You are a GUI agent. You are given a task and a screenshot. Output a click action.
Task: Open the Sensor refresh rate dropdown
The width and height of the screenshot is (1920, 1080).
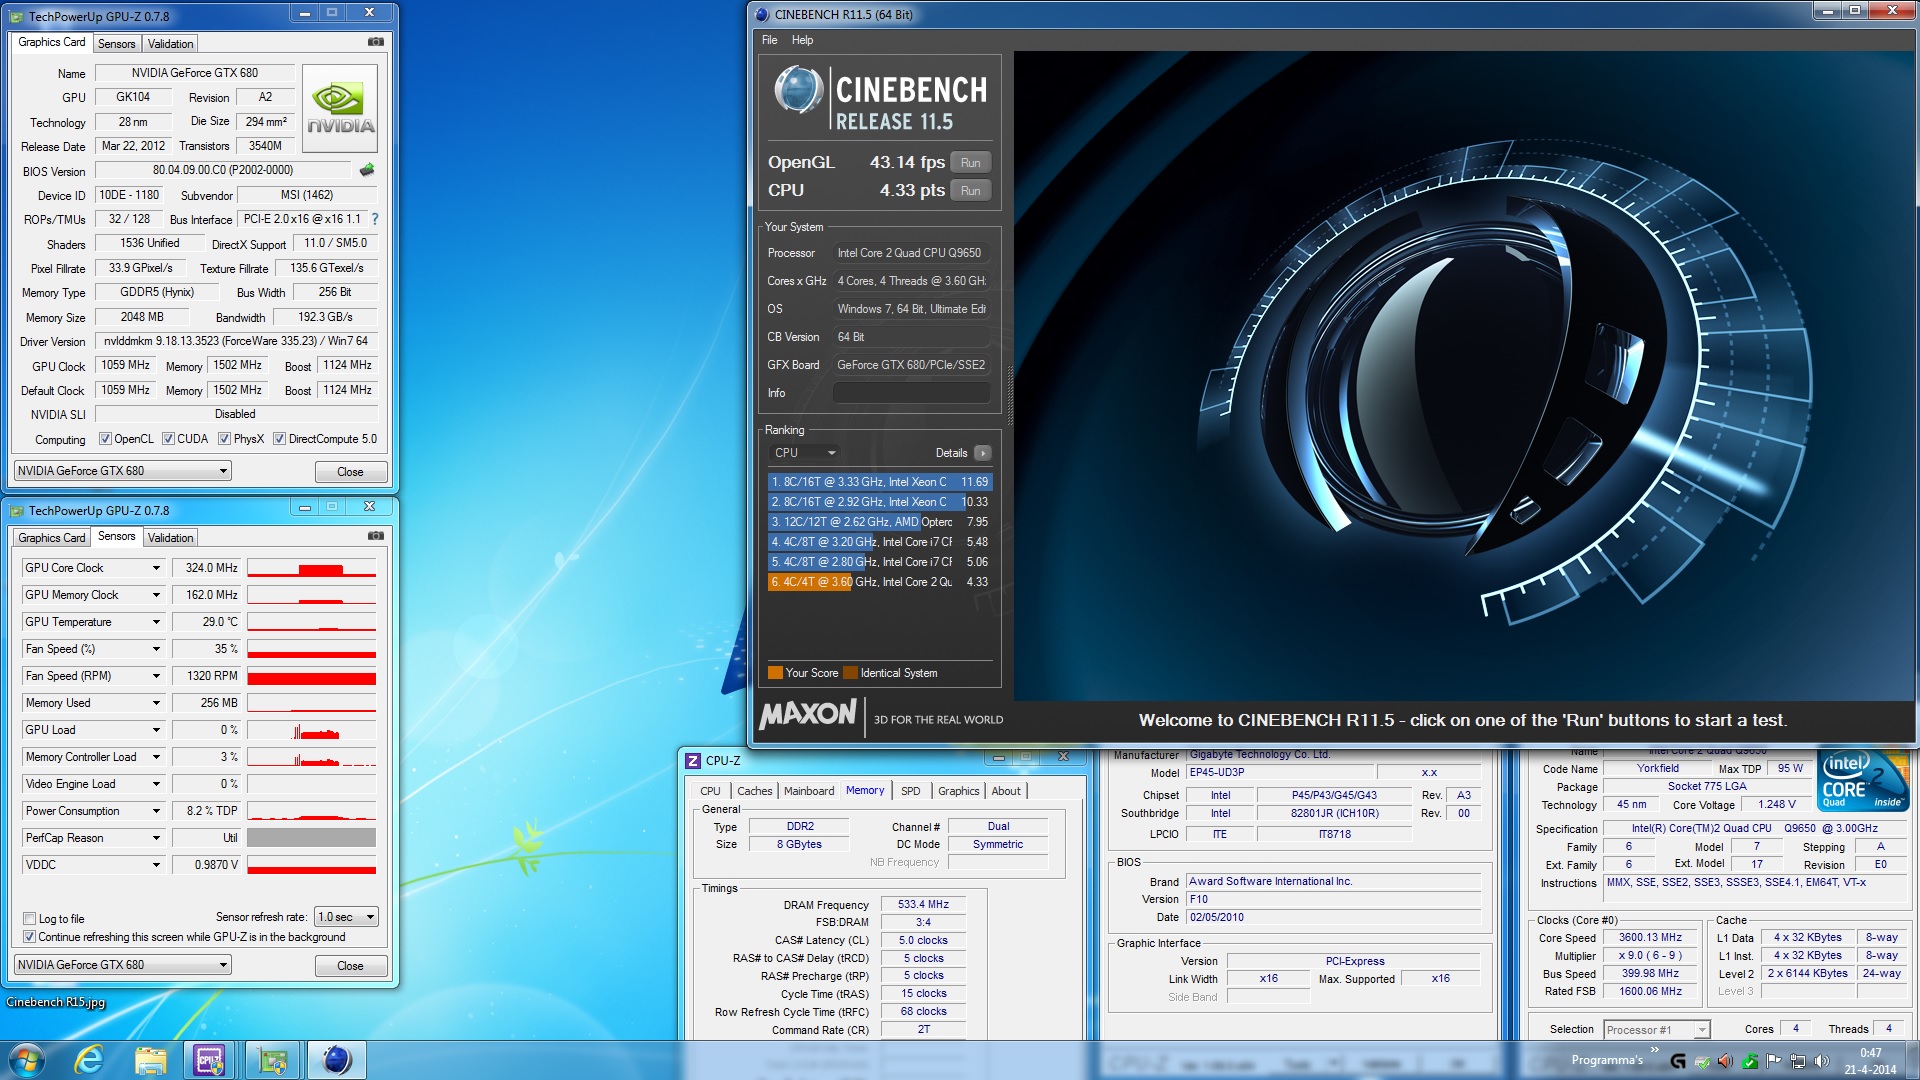pyautogui.click(x=346, y=917)
